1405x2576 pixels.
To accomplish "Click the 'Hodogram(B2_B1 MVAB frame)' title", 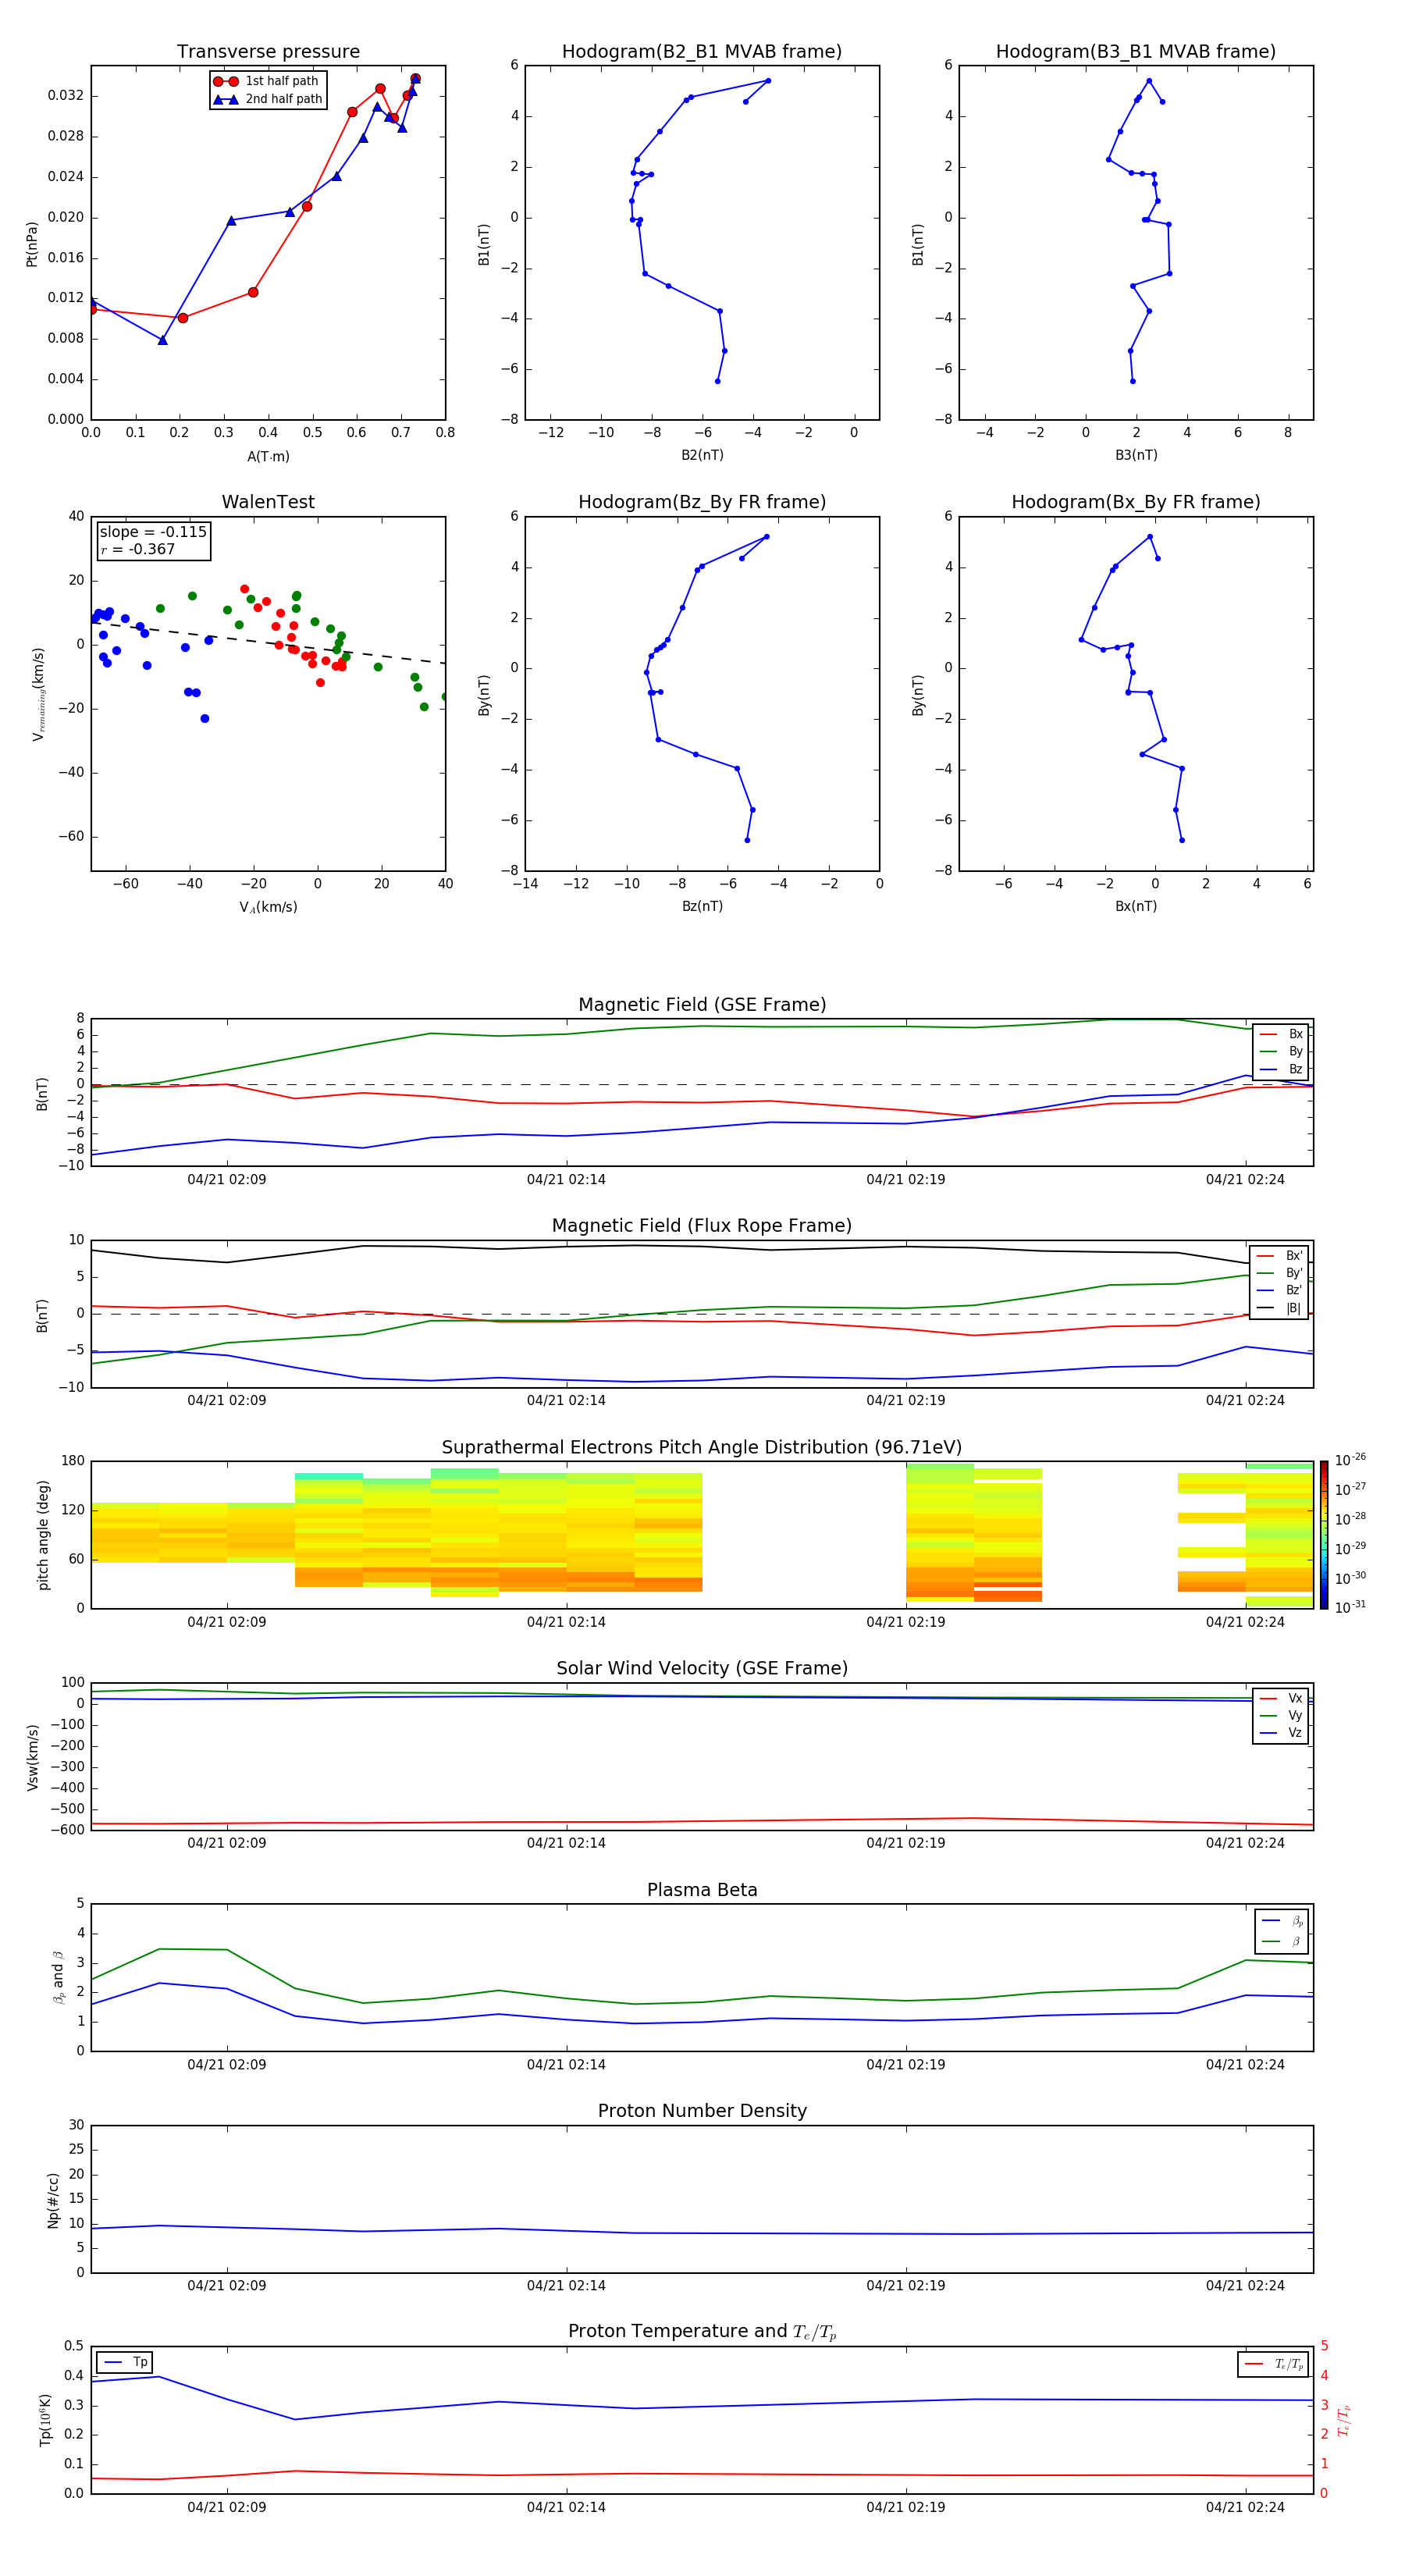I will pyautogui.click(x=702, y=52).
